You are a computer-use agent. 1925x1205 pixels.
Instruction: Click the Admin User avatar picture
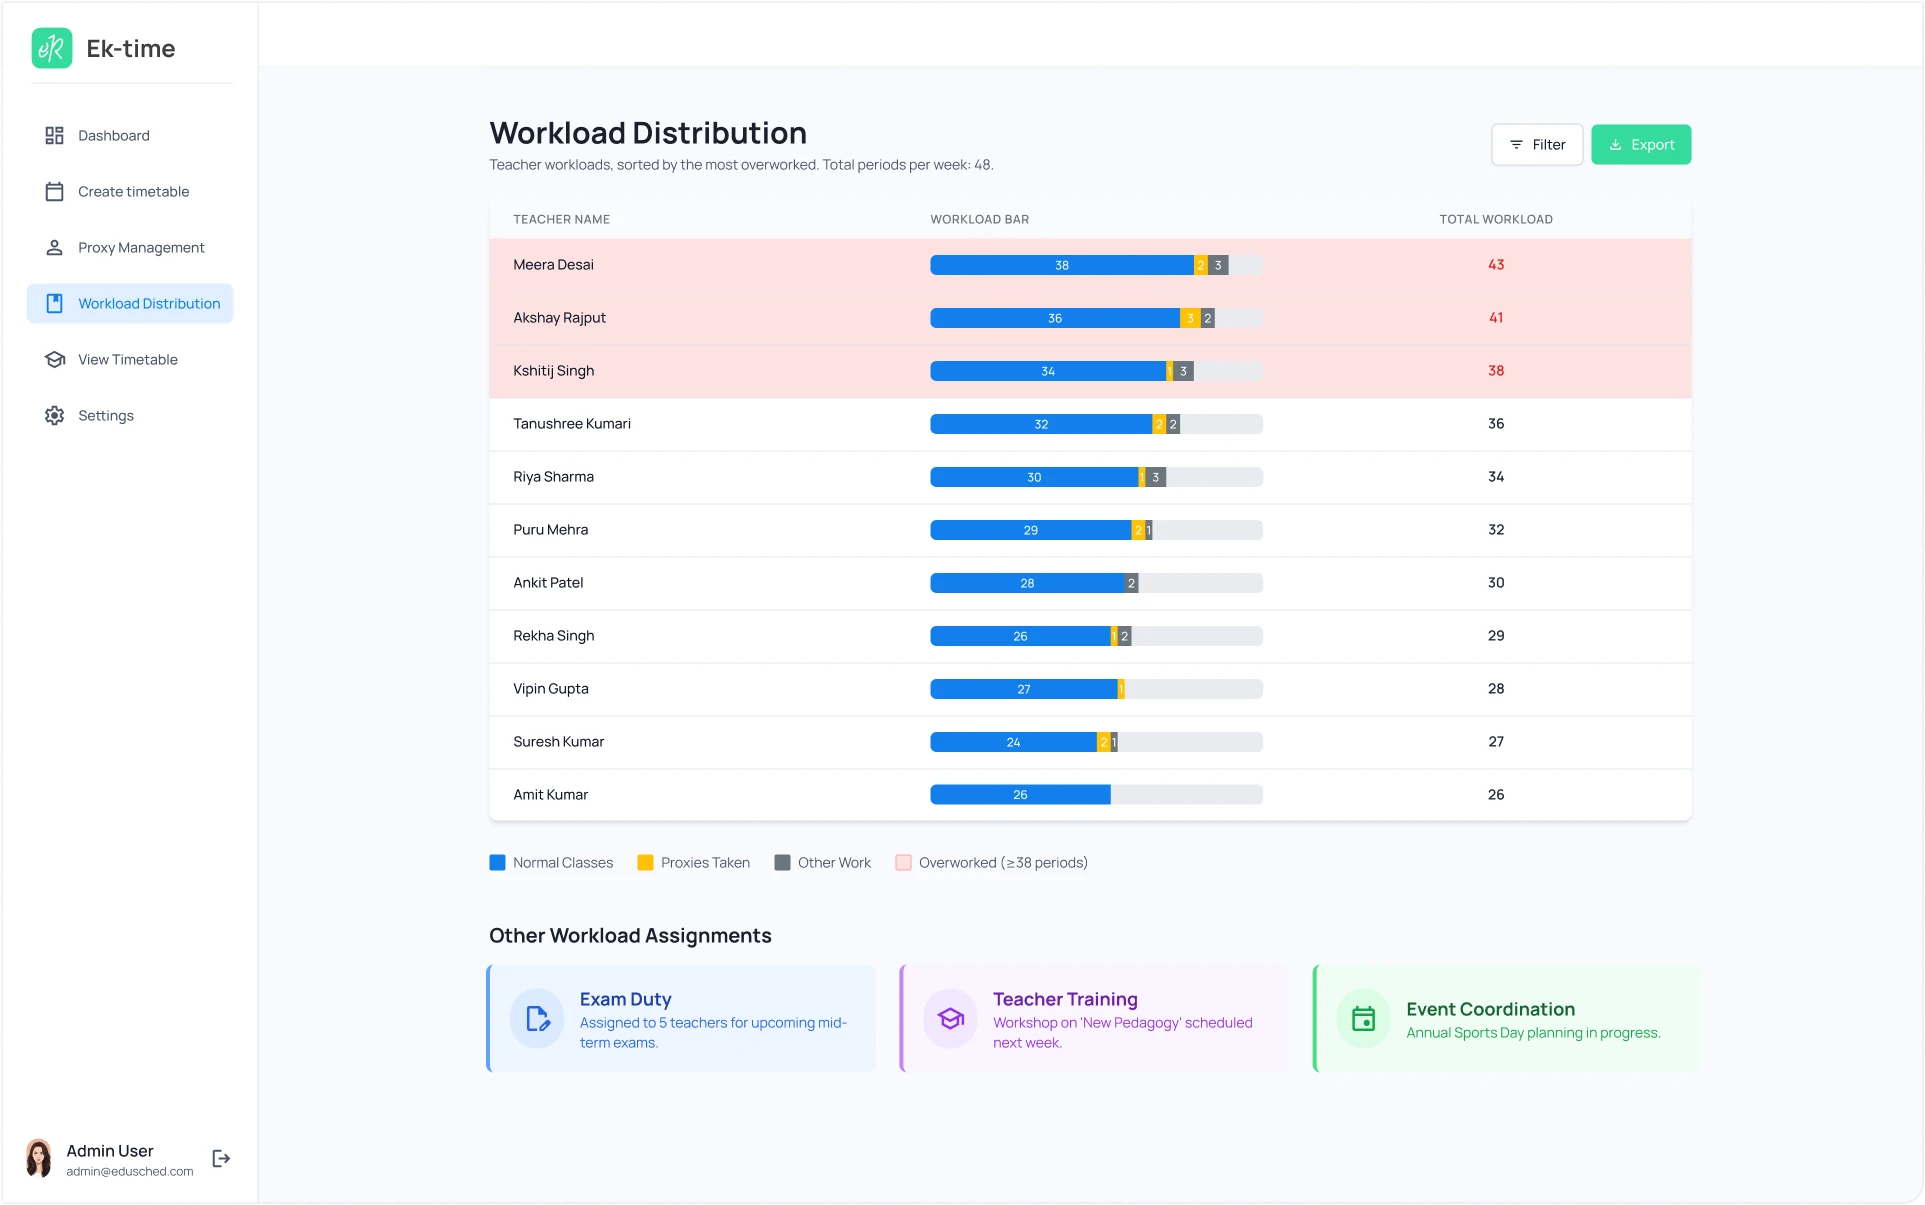click(39, 1159)
